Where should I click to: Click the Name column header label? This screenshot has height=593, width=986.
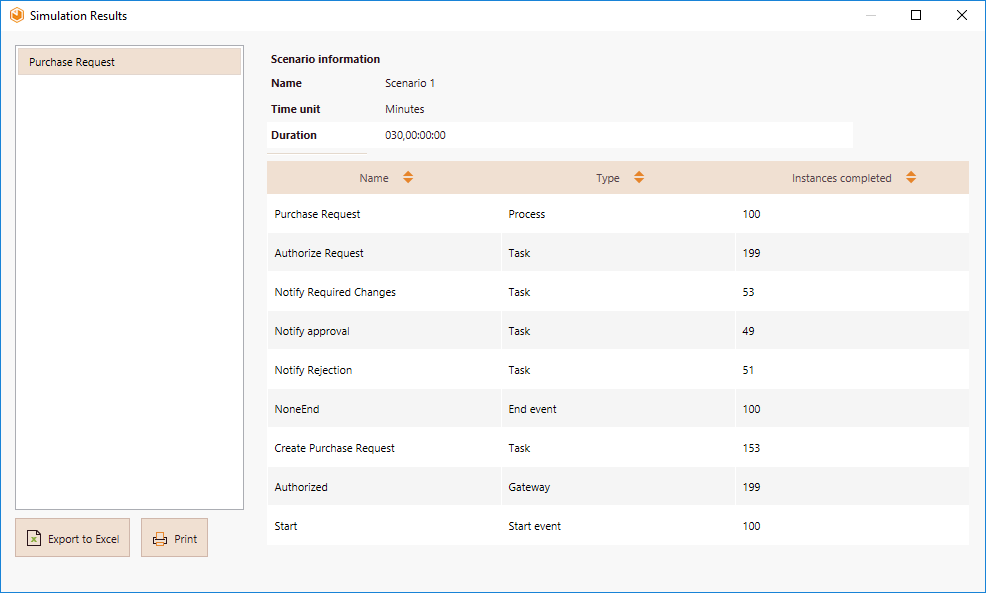[374, 178]
